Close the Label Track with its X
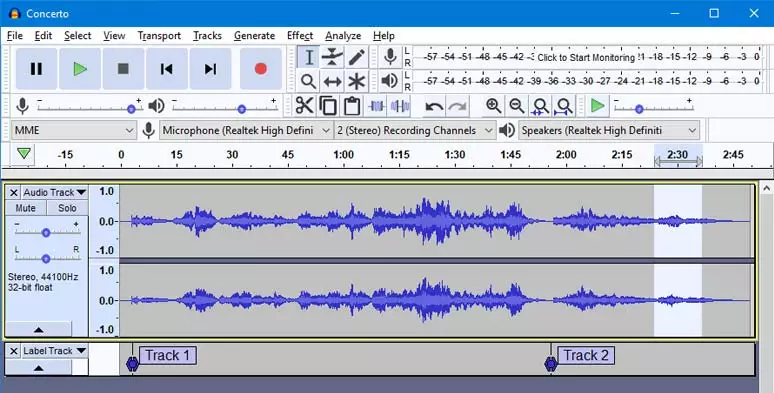 coord(14,352)
